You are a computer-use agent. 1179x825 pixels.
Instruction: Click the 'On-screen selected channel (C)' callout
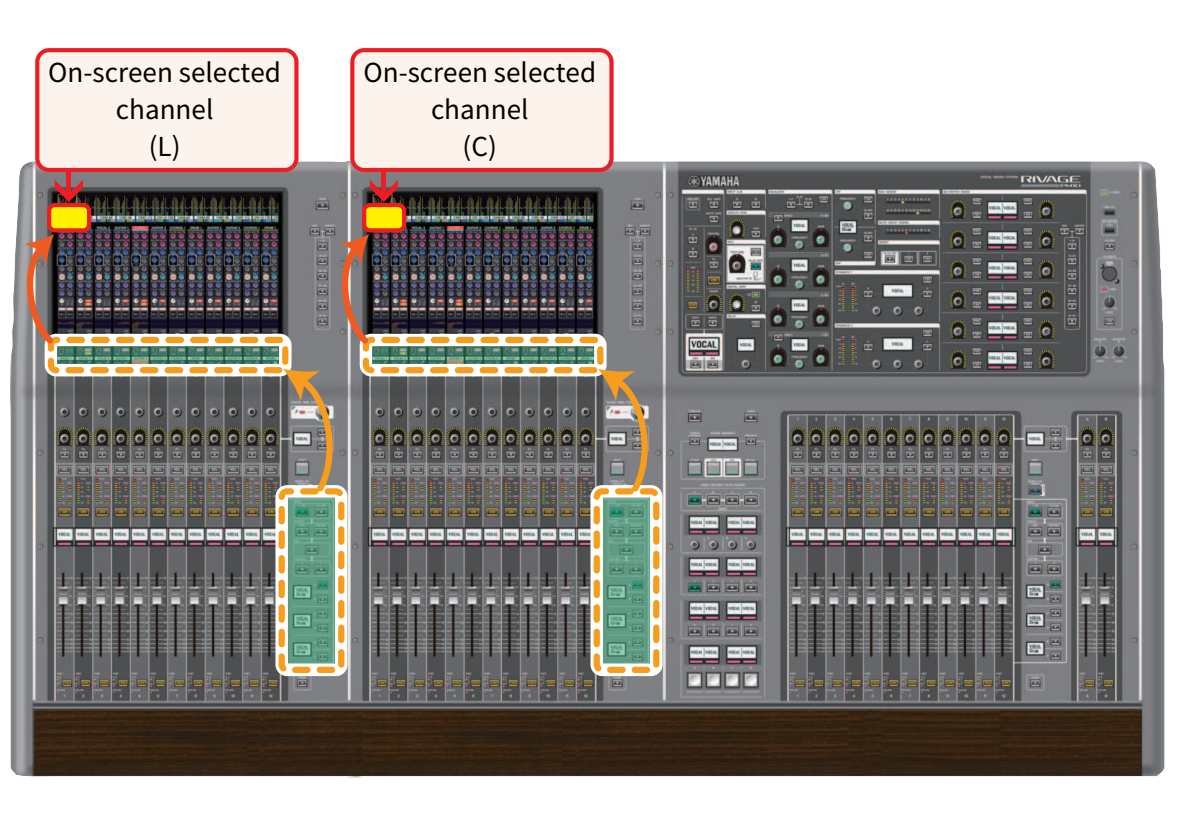481,109
